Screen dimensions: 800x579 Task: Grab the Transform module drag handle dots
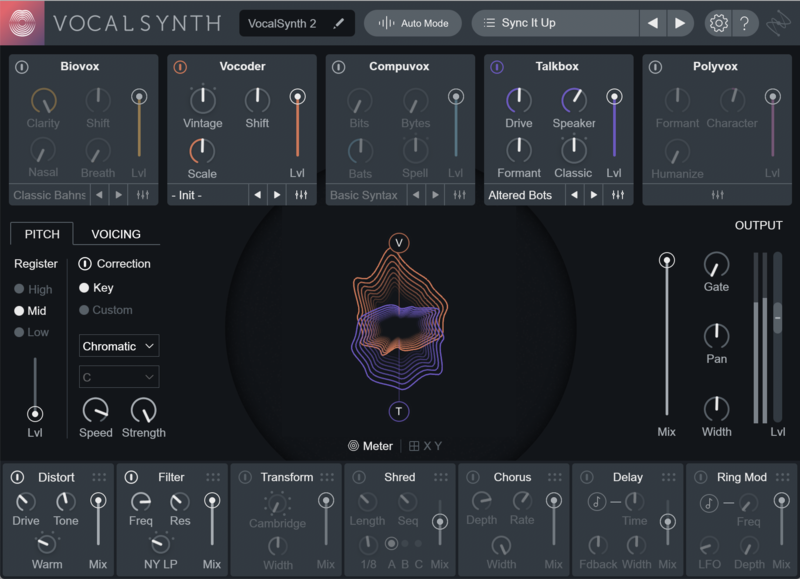click(x=327, y=477)
